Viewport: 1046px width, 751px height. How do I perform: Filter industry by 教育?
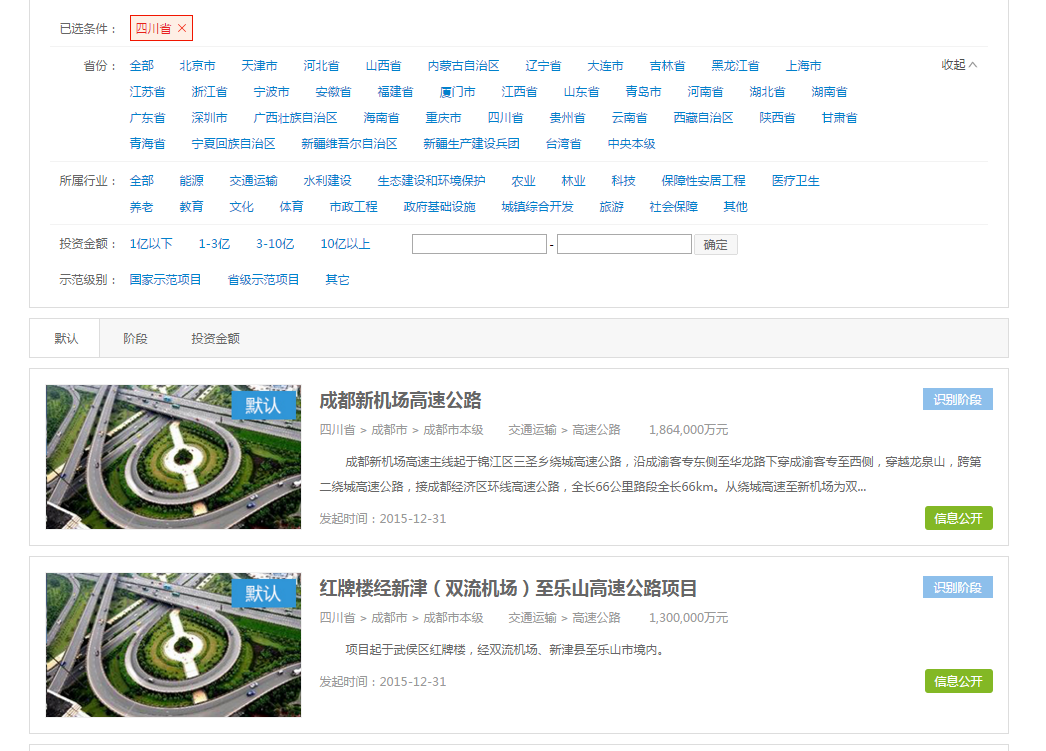point(191,207)
